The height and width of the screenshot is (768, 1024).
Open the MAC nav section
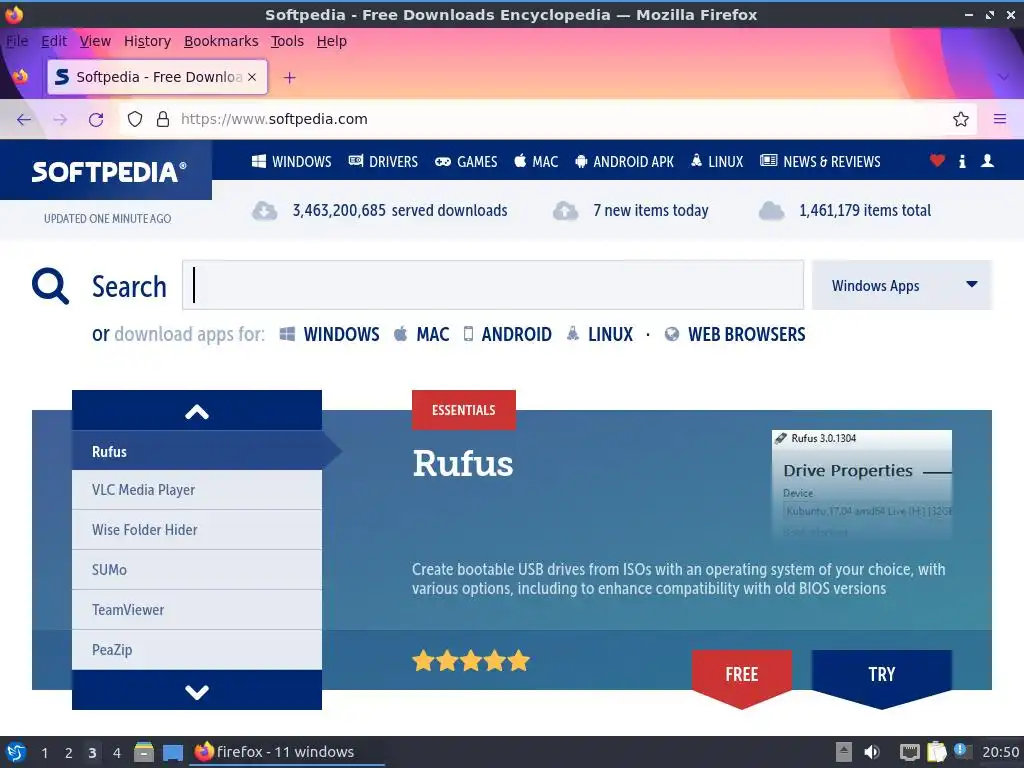tap(536, 161)
